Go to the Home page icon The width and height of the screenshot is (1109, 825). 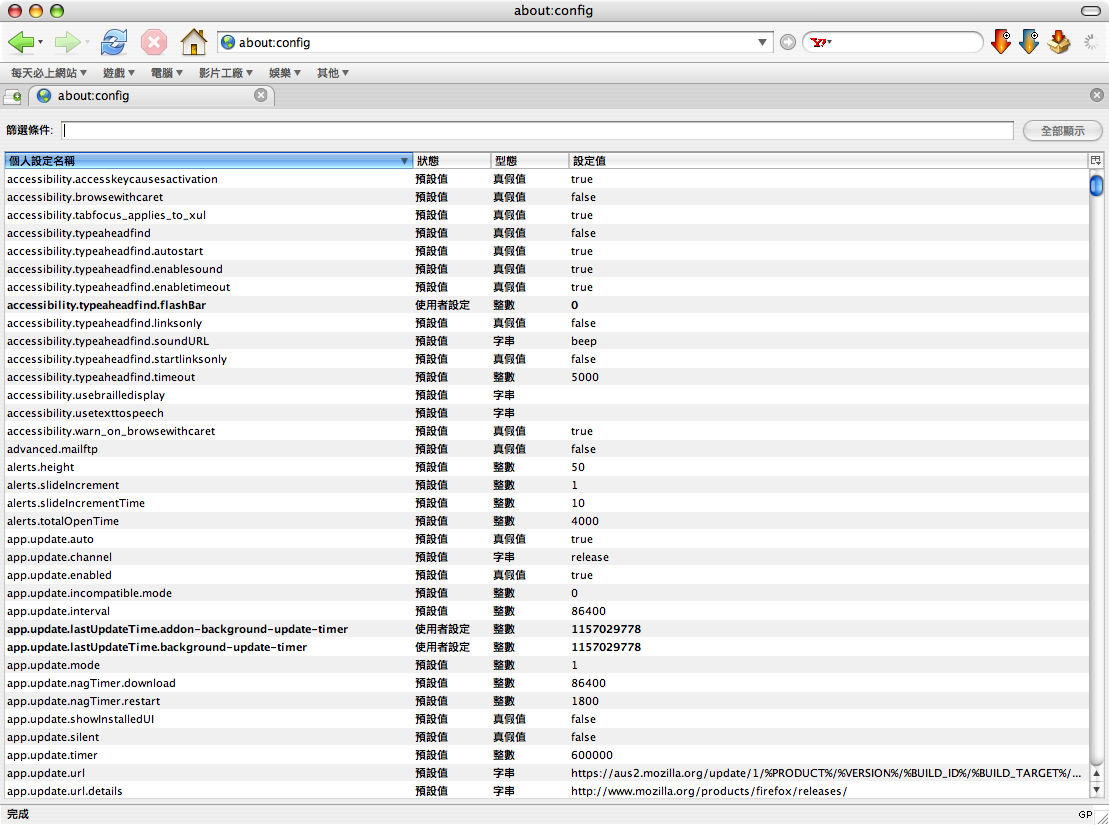[193, 42]
